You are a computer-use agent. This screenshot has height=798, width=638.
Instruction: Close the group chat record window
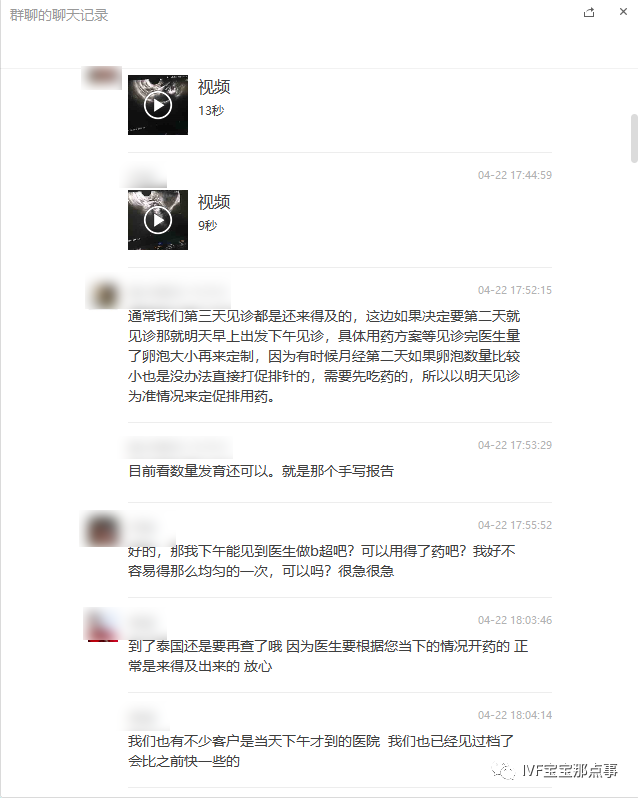click(x=623, y=12)
